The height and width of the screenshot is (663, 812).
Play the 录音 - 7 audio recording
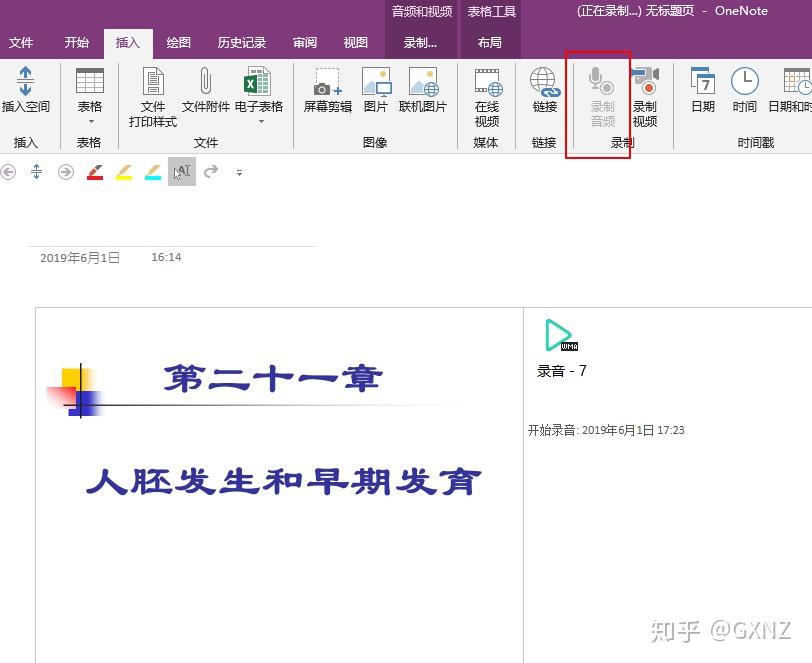(558, 333)
